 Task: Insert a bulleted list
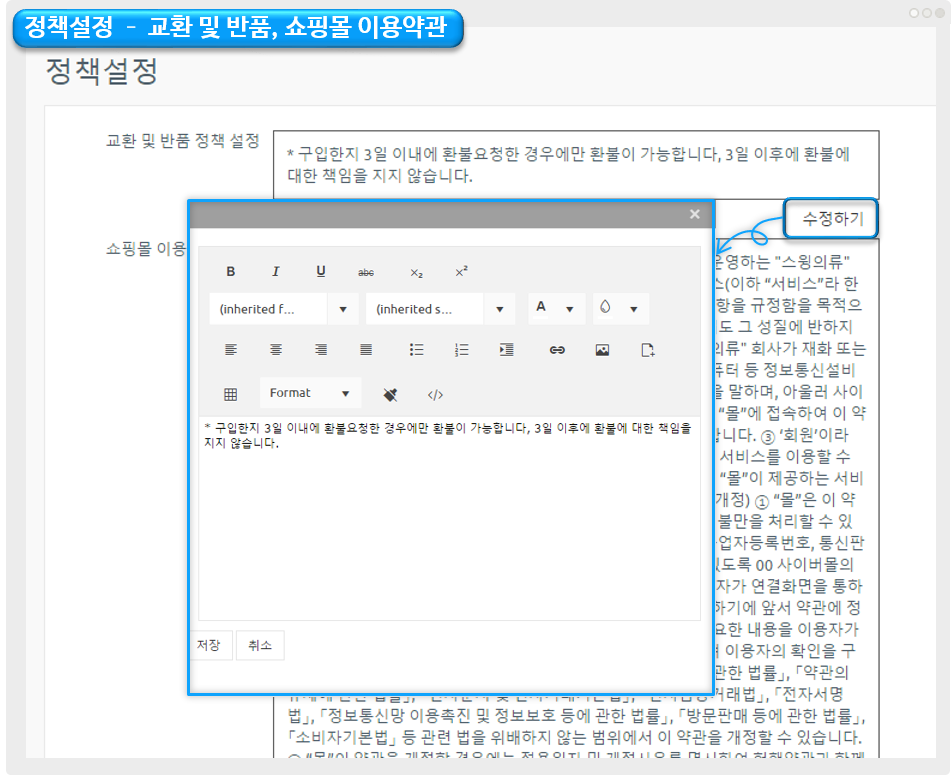(417, 350)
